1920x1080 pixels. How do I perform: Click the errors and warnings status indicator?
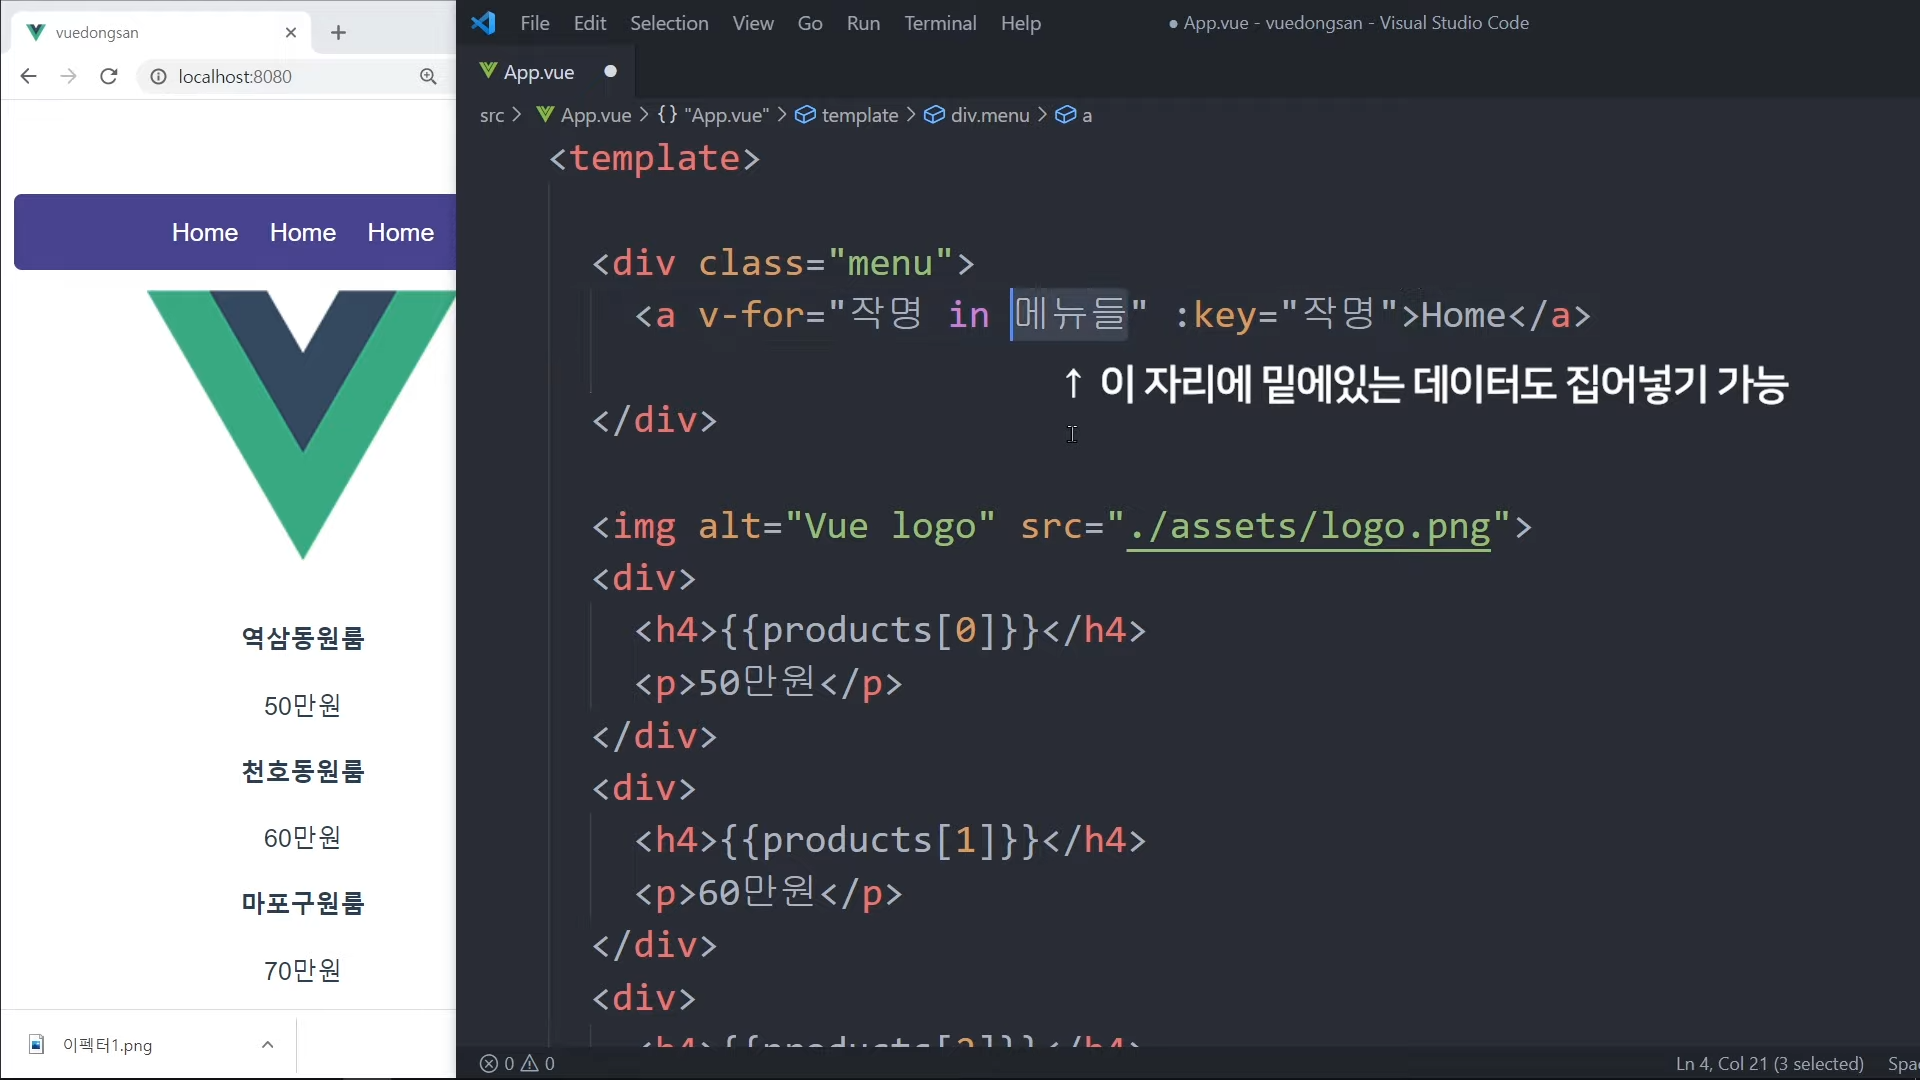[517, 1064]
